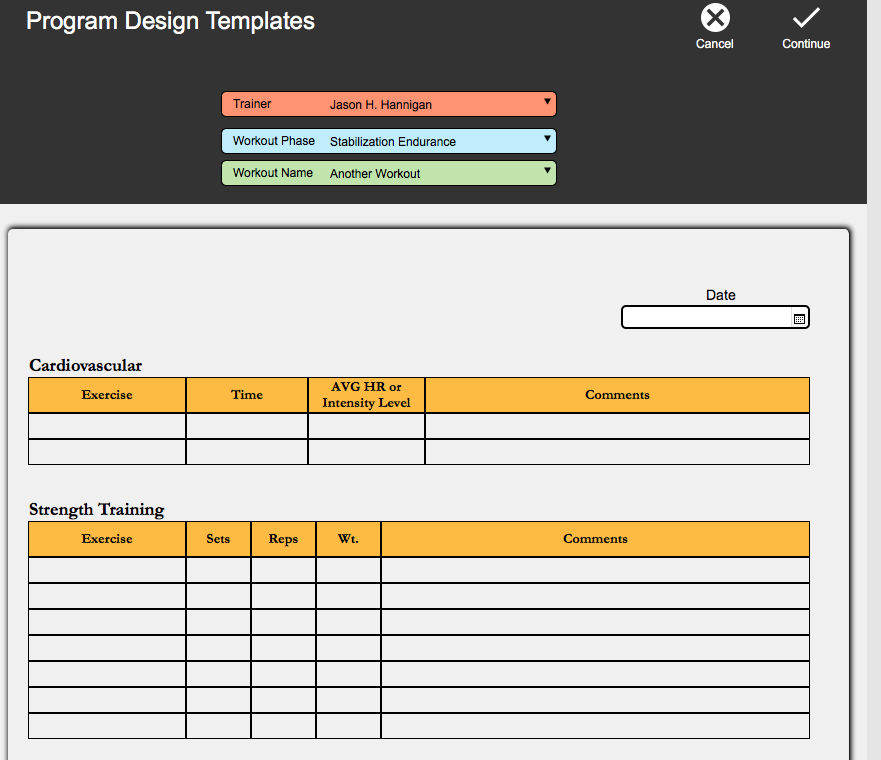
Task: Click first Cardiovascular Comments cell
Action: click(617, 426)
